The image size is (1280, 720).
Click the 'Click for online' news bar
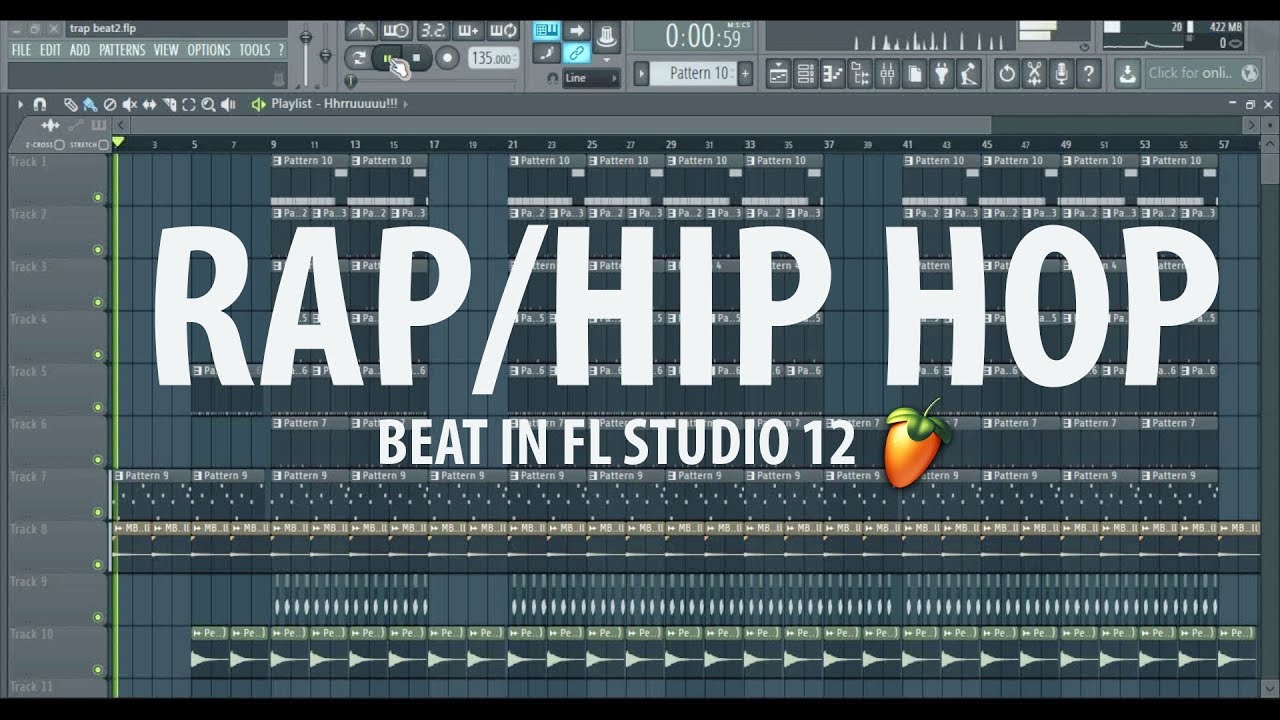pyautogui.click(x=1202, y=73)
